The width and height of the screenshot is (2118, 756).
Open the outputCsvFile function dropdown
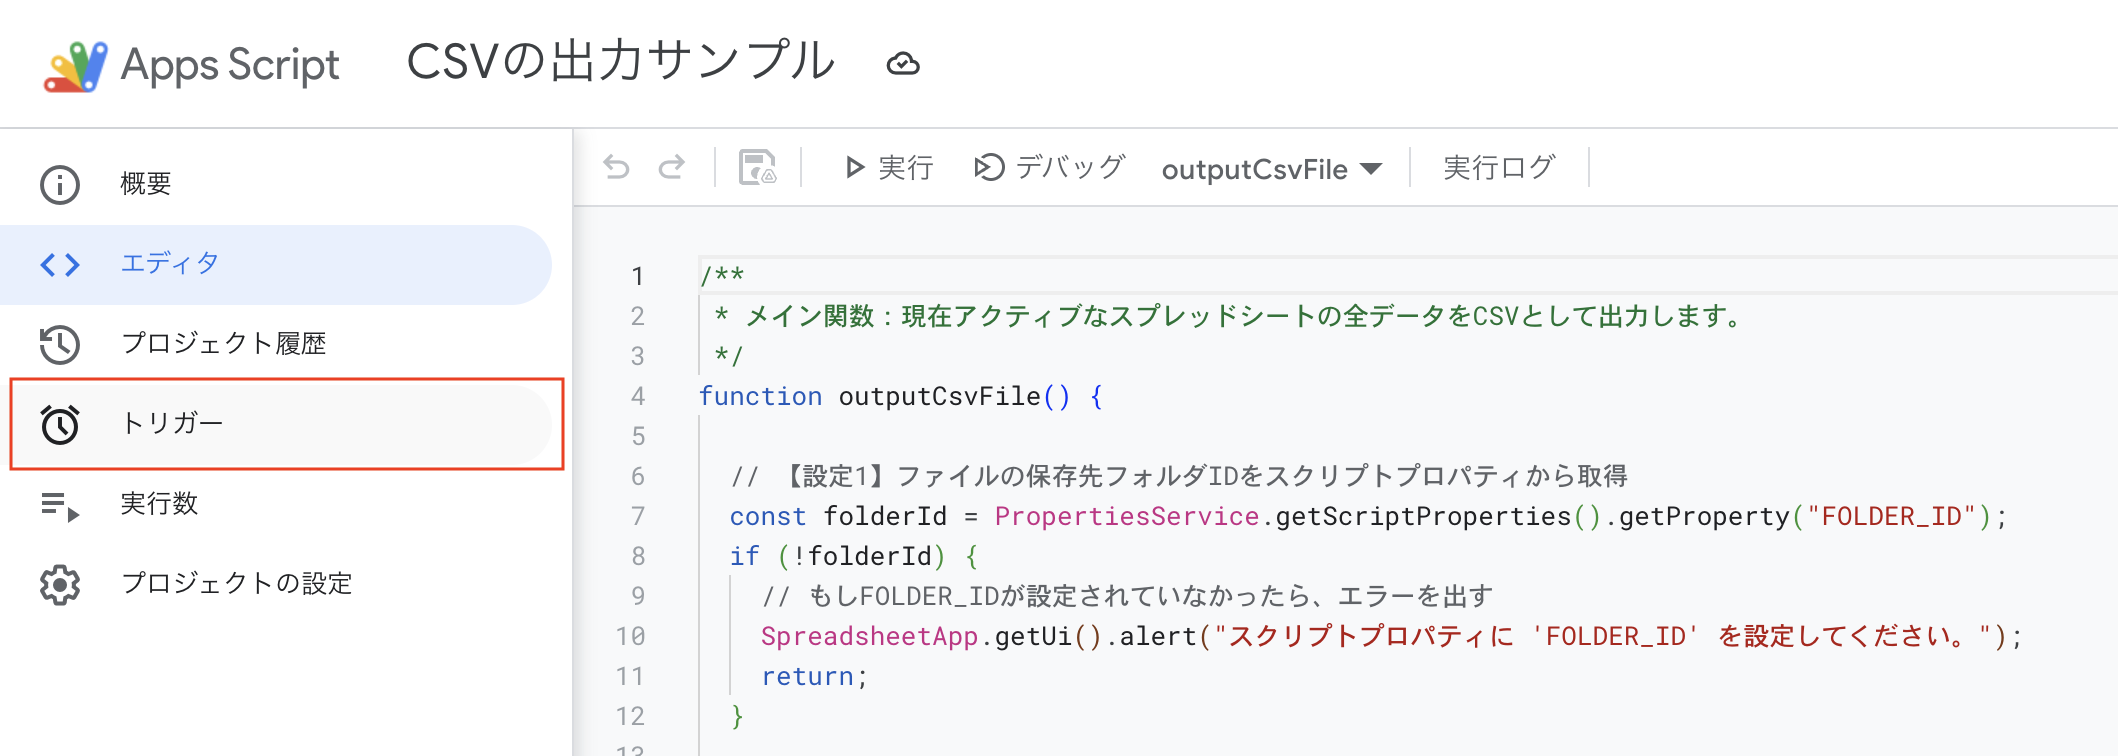[1271, 169]
